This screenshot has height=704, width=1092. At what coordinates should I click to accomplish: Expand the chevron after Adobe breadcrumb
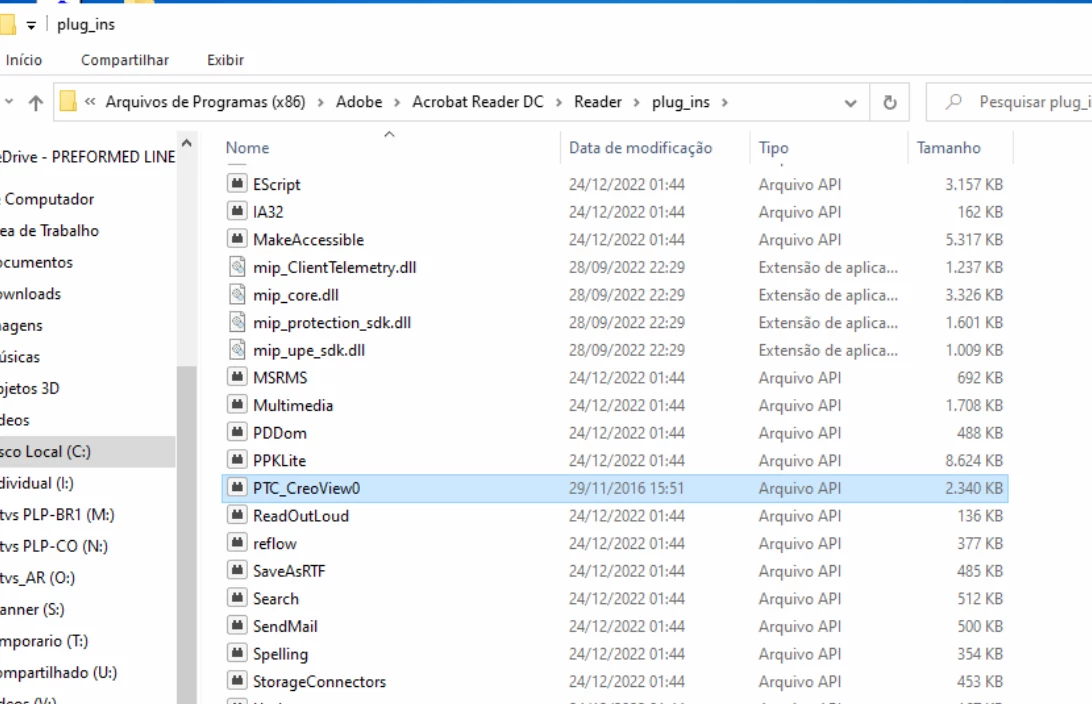click(x=397, y=102)
